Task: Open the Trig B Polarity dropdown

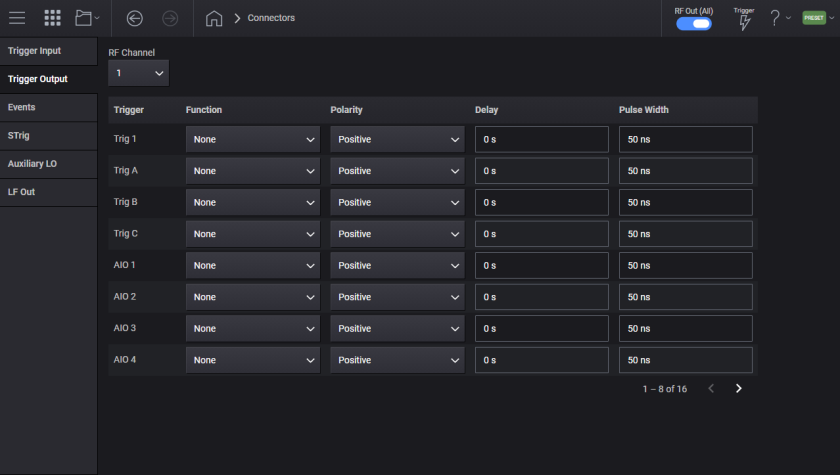Action: pos(397,203)
